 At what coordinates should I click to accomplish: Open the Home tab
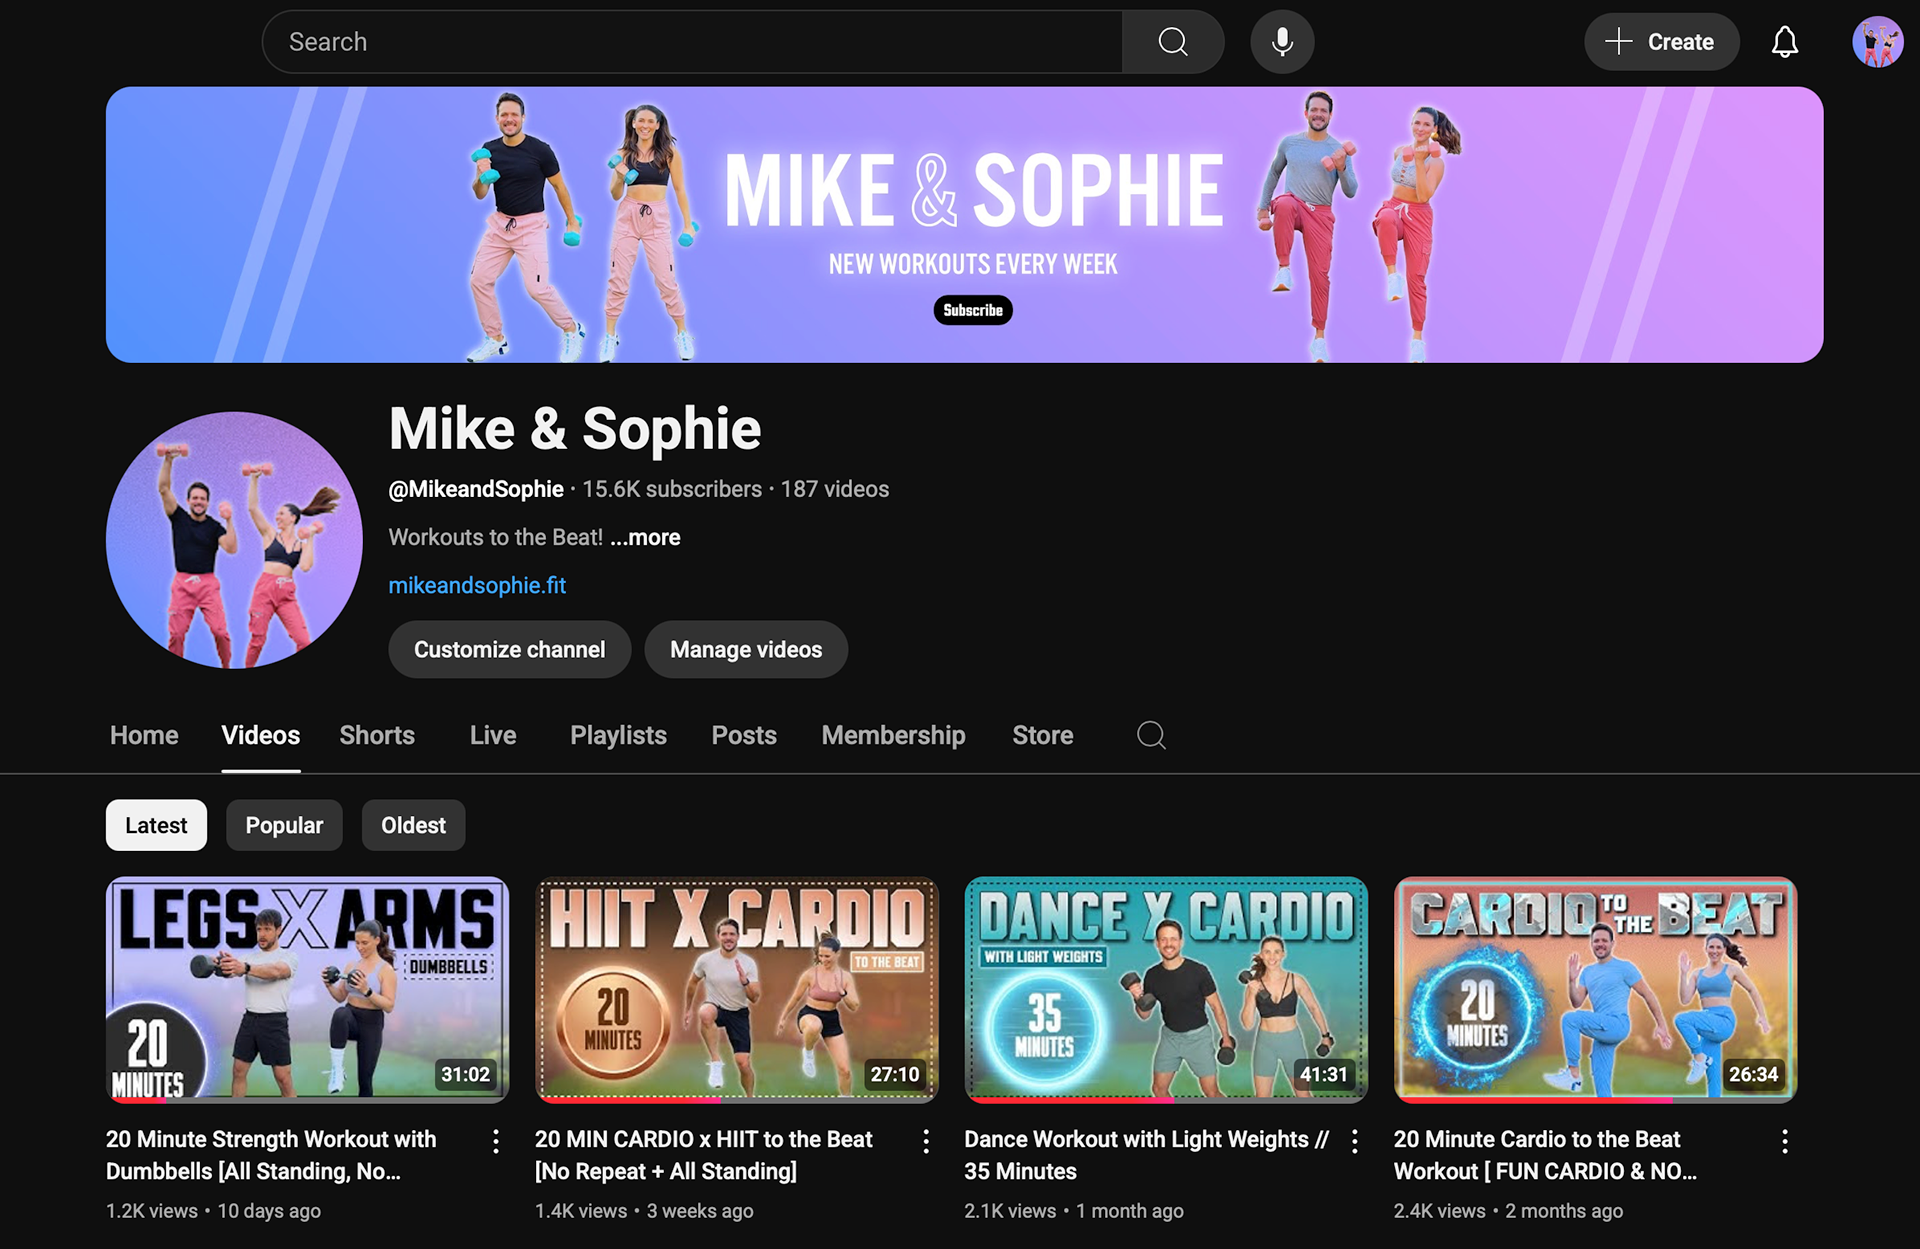tap(144, 735)
